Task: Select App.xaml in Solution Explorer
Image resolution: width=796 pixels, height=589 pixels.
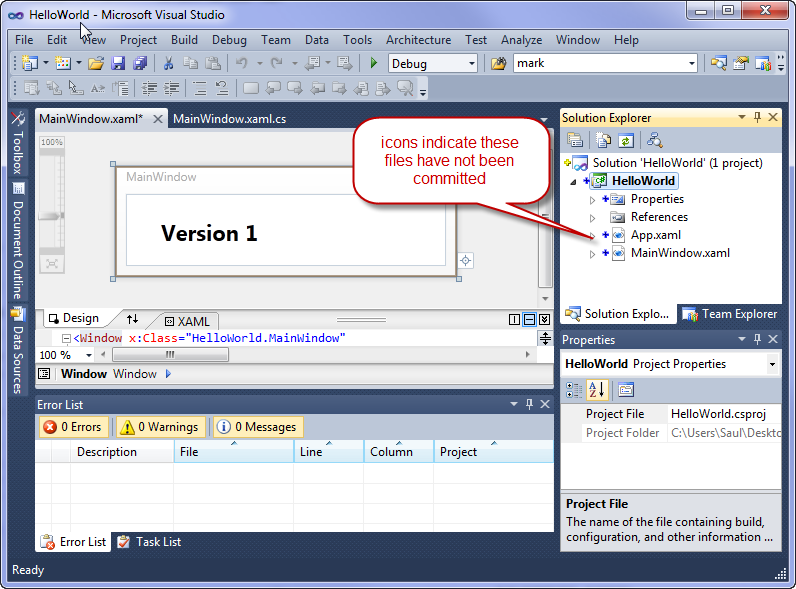Action: tap(655, 235)
